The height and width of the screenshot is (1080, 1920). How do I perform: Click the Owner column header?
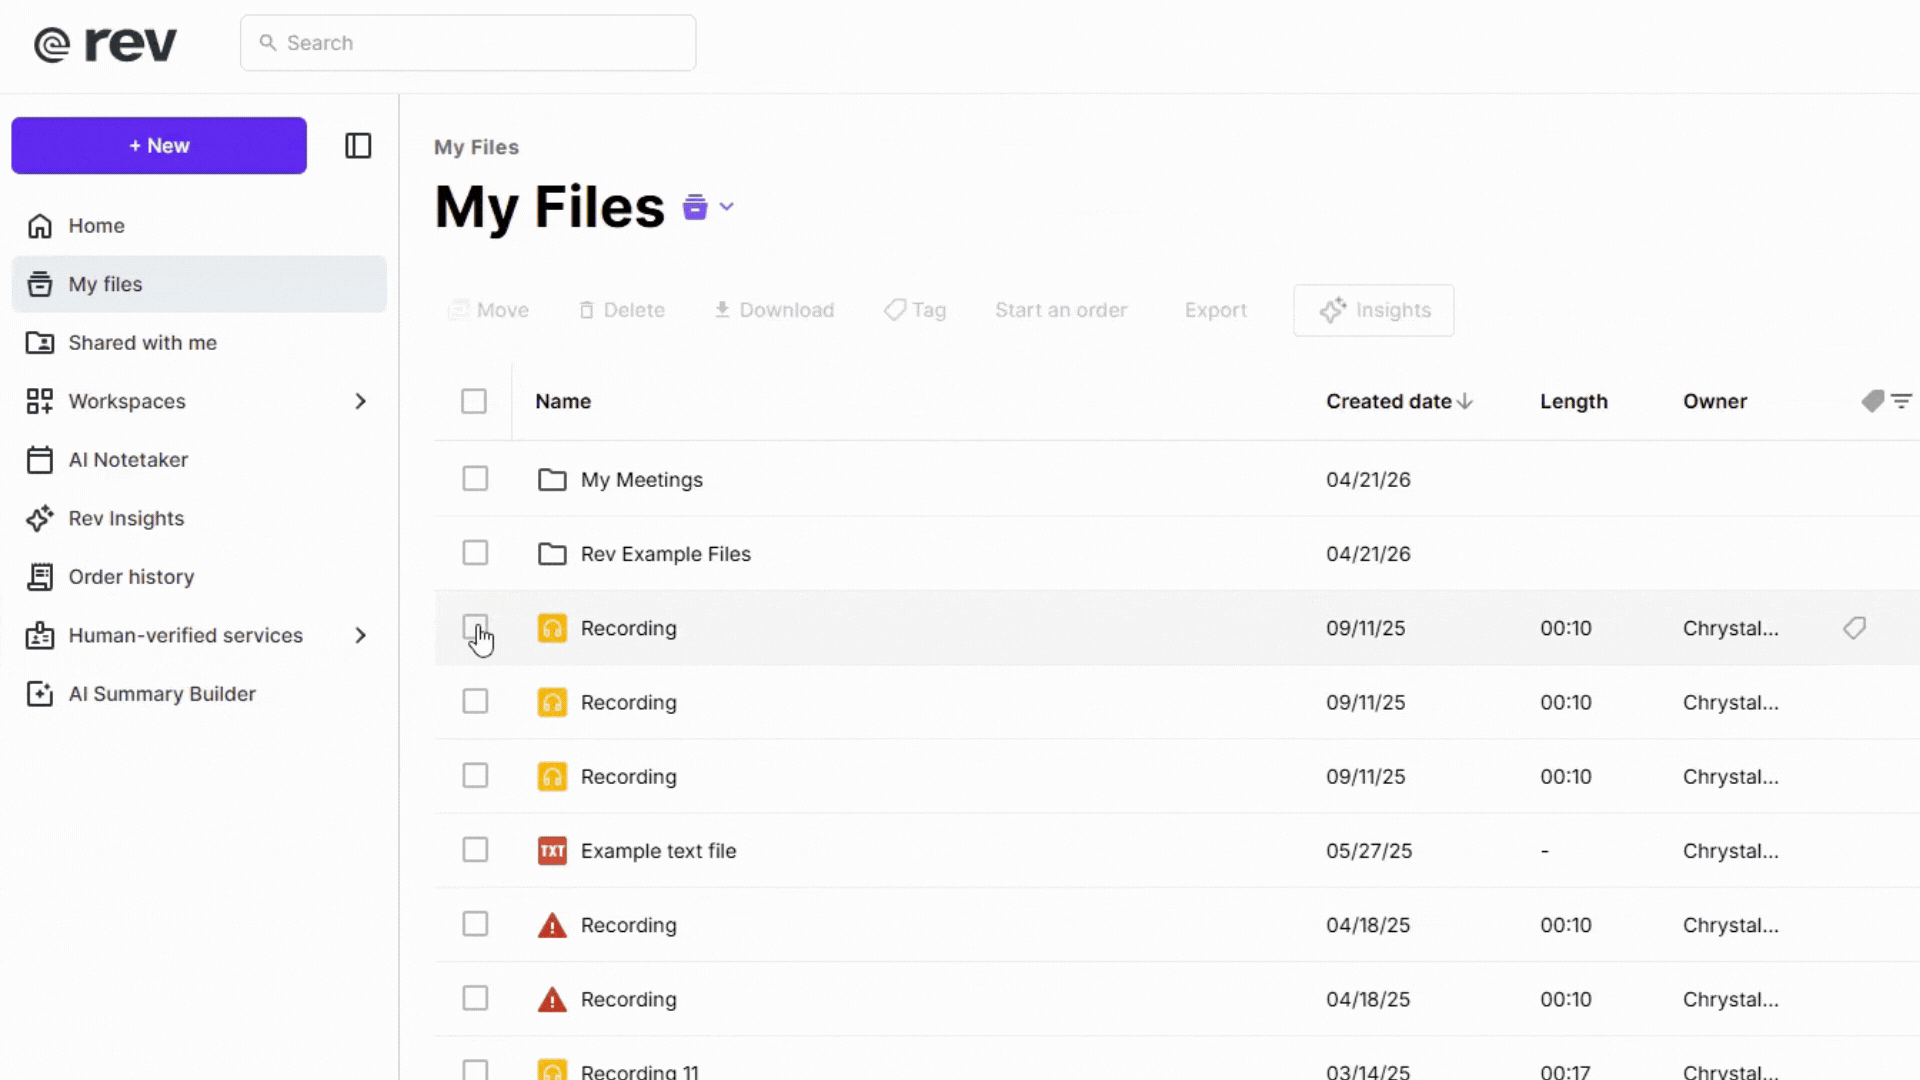click(x=1715, y=401)
